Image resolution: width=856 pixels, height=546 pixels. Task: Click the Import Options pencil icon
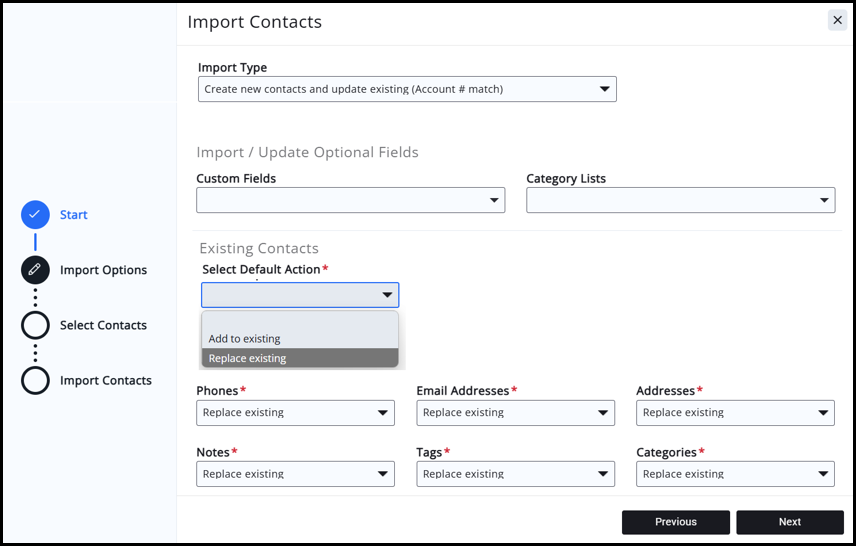pos(35,270)
